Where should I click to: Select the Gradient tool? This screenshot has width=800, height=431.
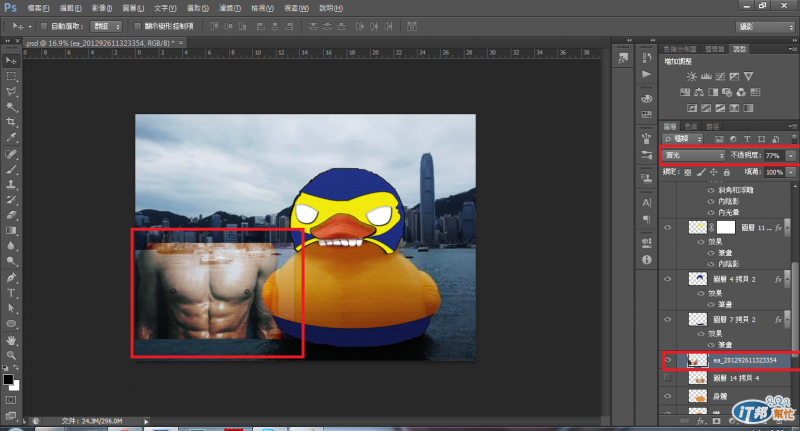click(x=11, y=231)
